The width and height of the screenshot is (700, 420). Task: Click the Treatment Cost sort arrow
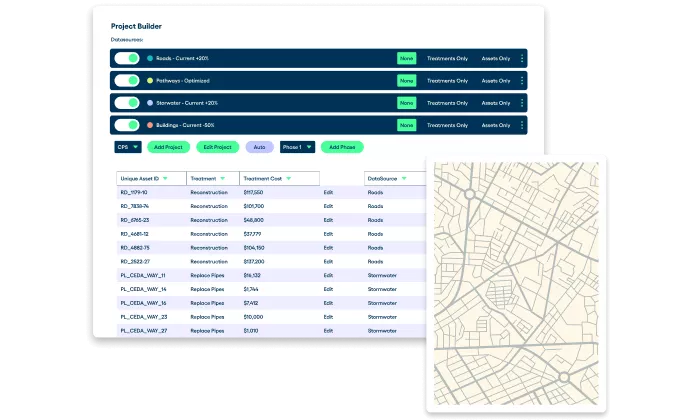click(289, 179)
